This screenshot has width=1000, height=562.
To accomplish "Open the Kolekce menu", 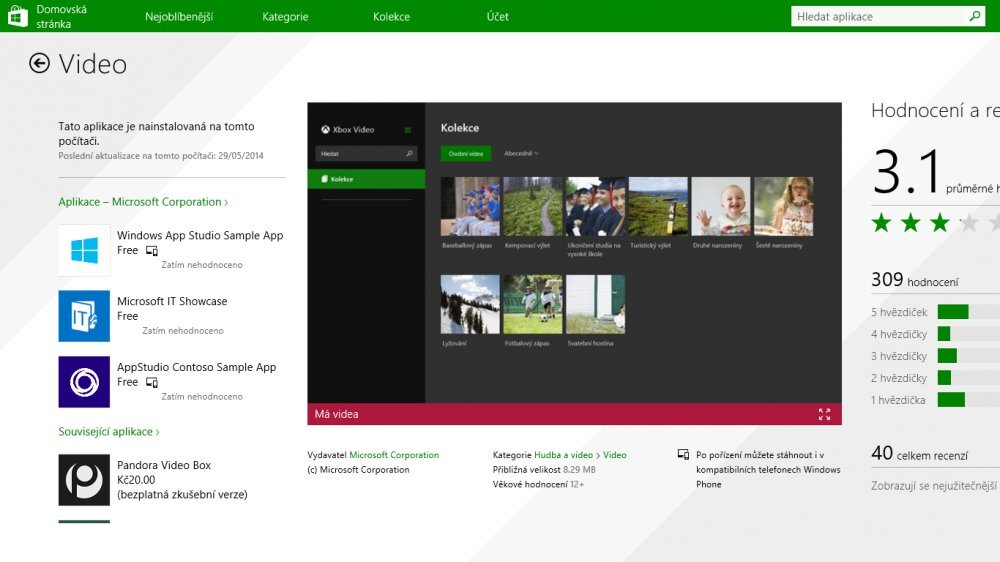I will [392, 17].
